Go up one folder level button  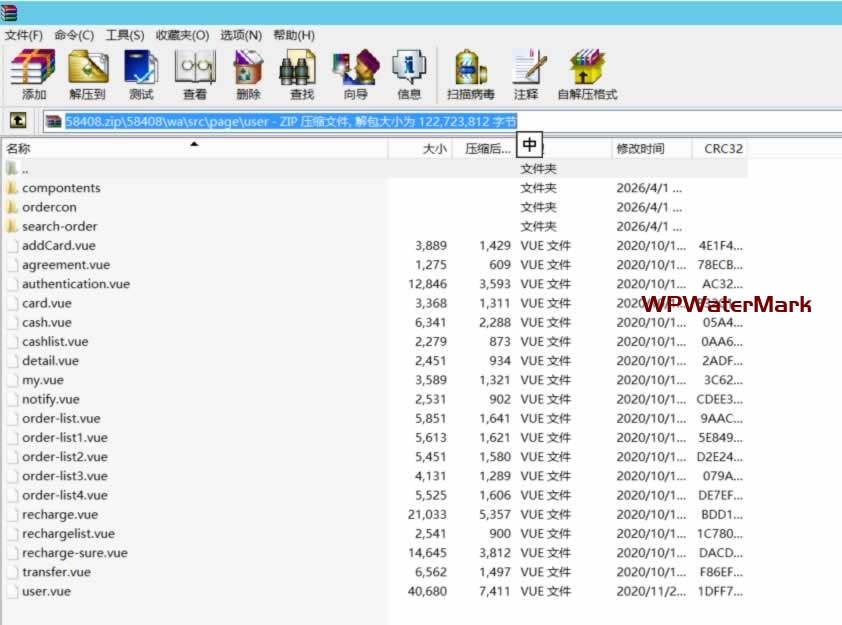coord(18,121)
